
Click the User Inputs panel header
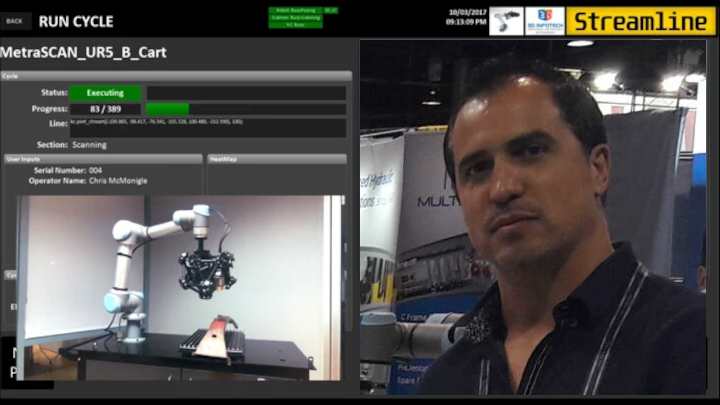(x=103, y=159)
